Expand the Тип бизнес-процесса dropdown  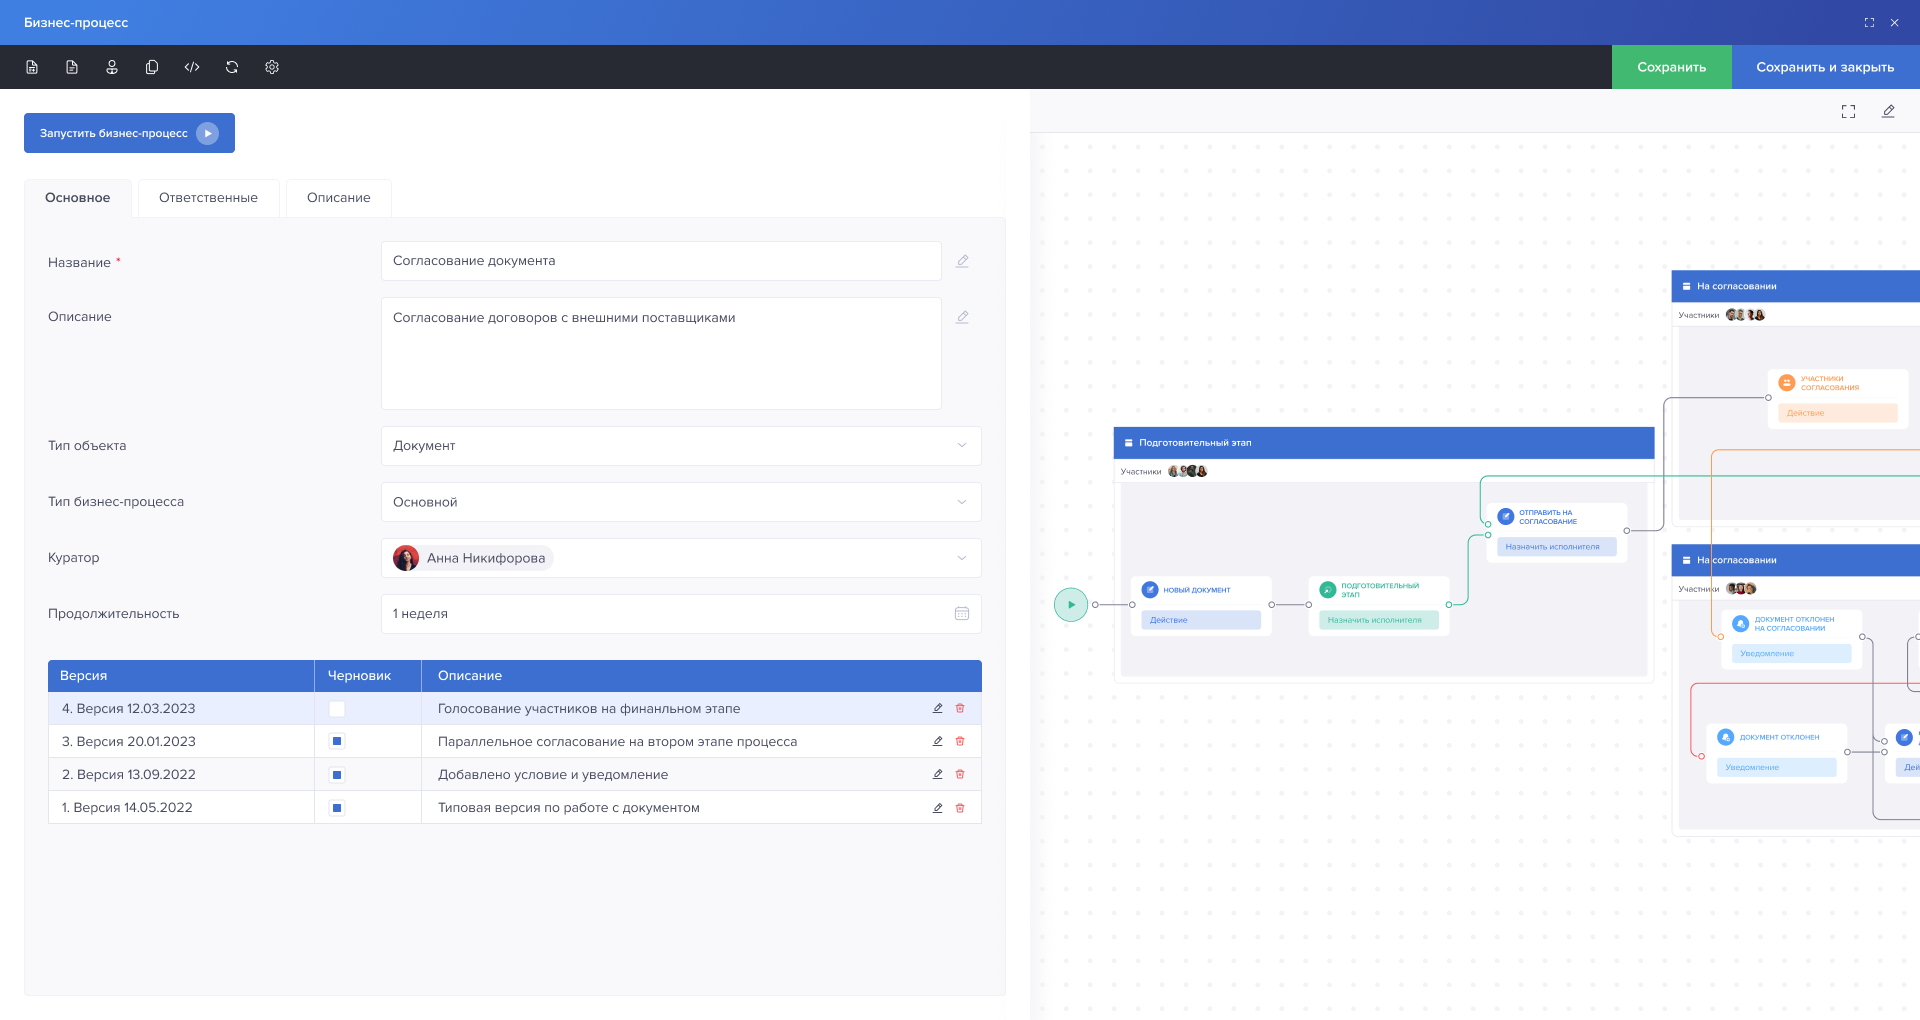click(680, 502)
